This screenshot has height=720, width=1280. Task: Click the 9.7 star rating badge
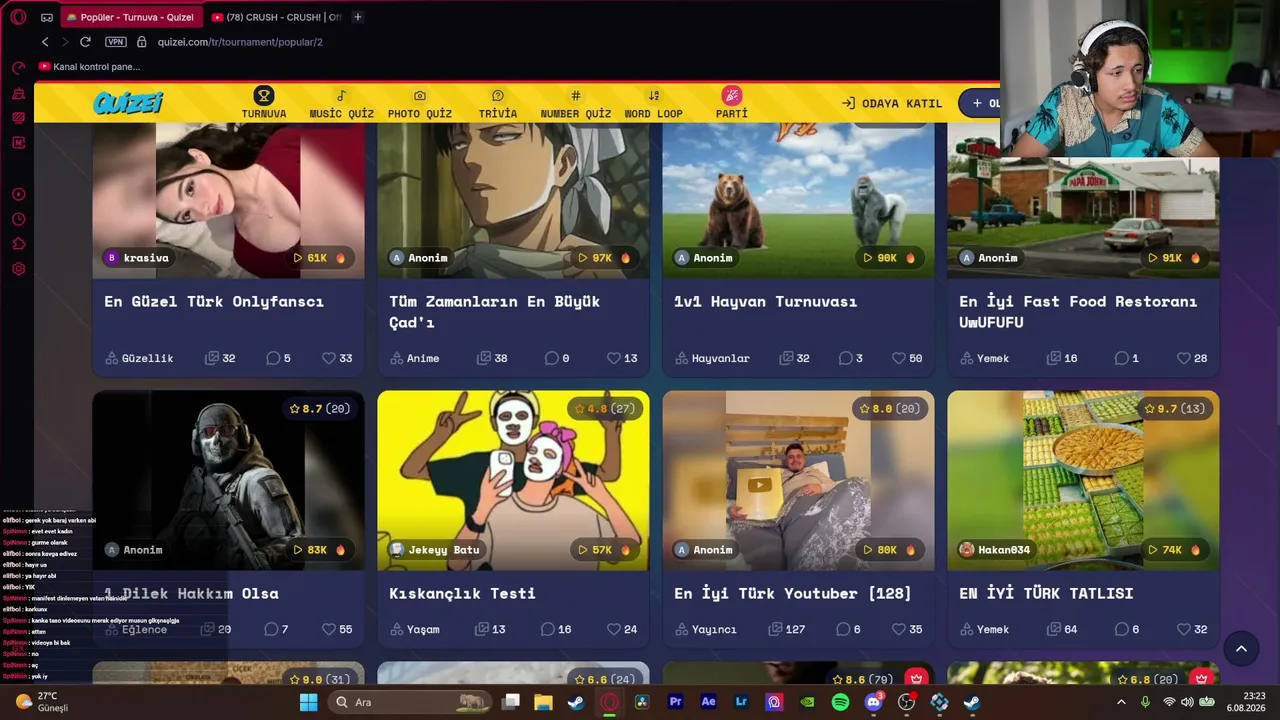coord(1174,409)
